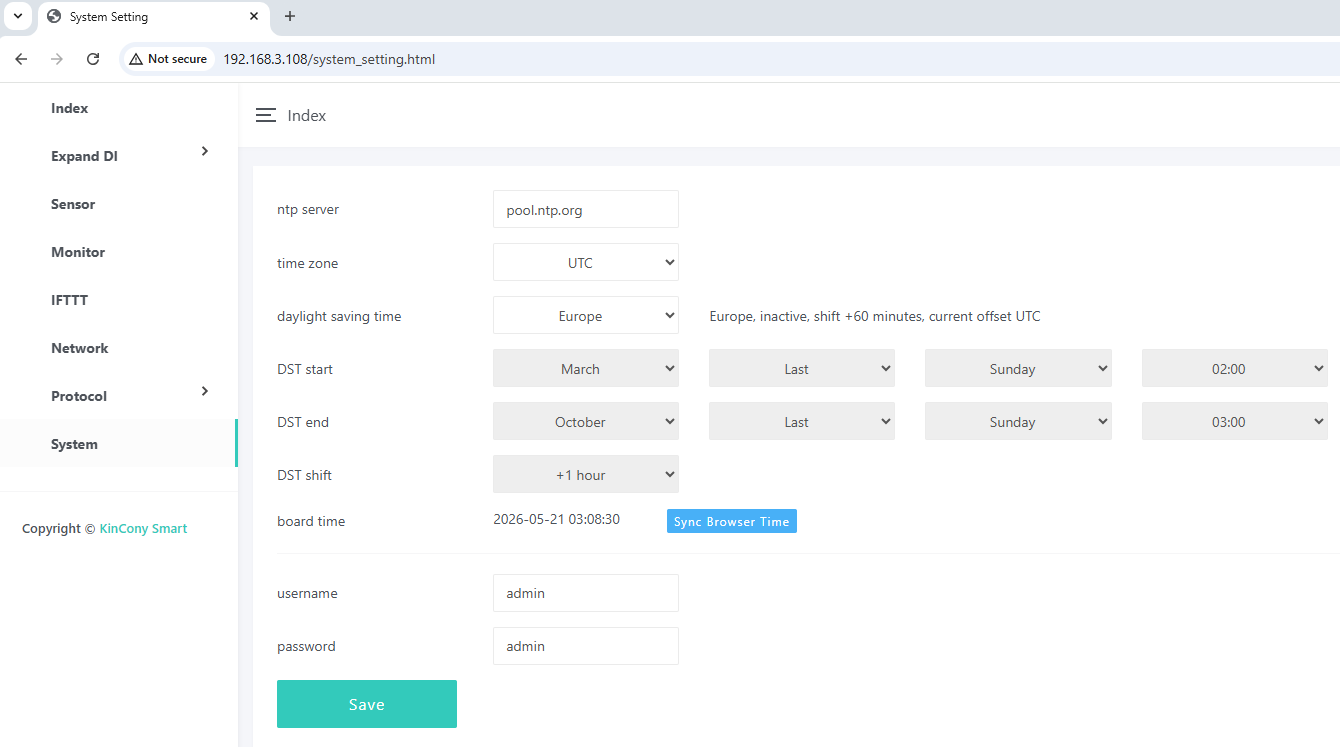Click the 'username' label
Screen dimensions: 1340x747
307,593
